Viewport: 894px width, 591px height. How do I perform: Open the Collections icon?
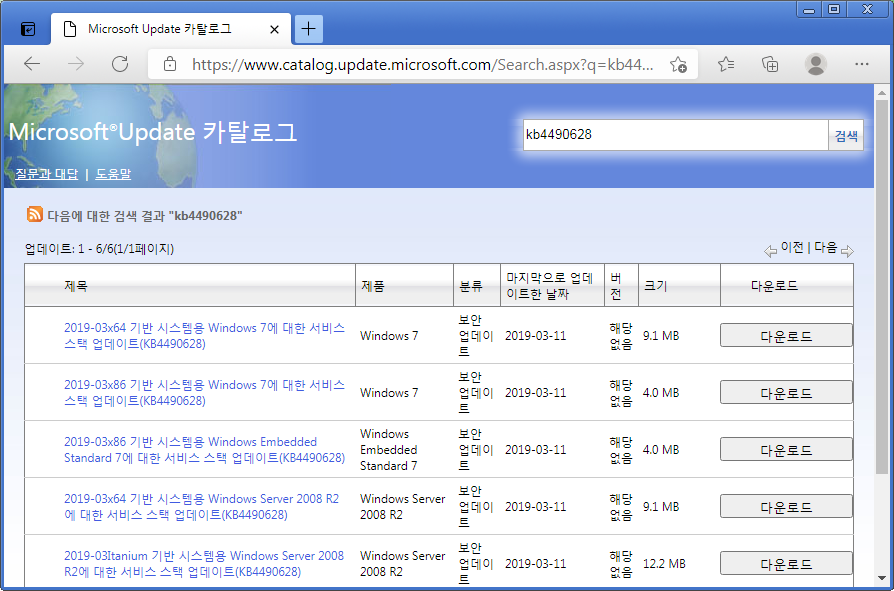click(770, 64)
